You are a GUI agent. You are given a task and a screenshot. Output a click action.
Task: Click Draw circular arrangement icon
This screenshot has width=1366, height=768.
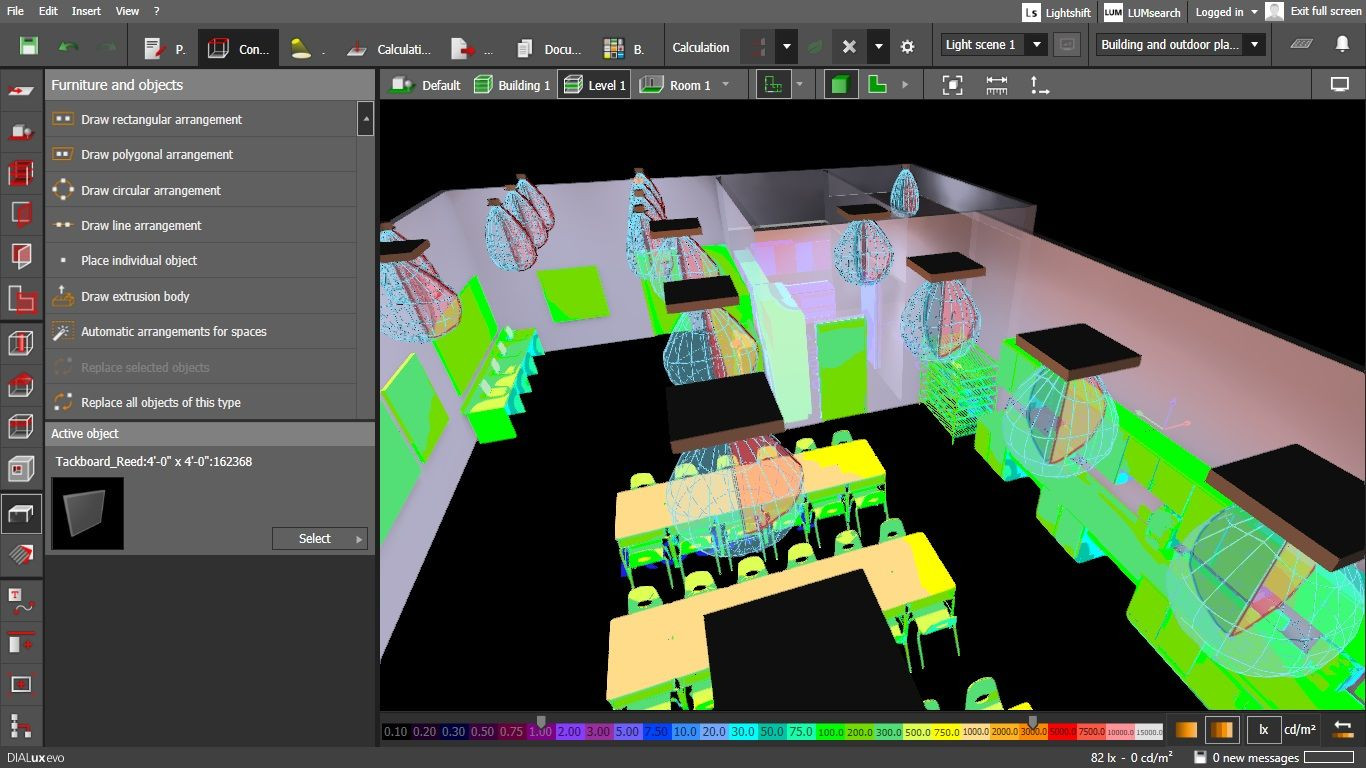63,190
